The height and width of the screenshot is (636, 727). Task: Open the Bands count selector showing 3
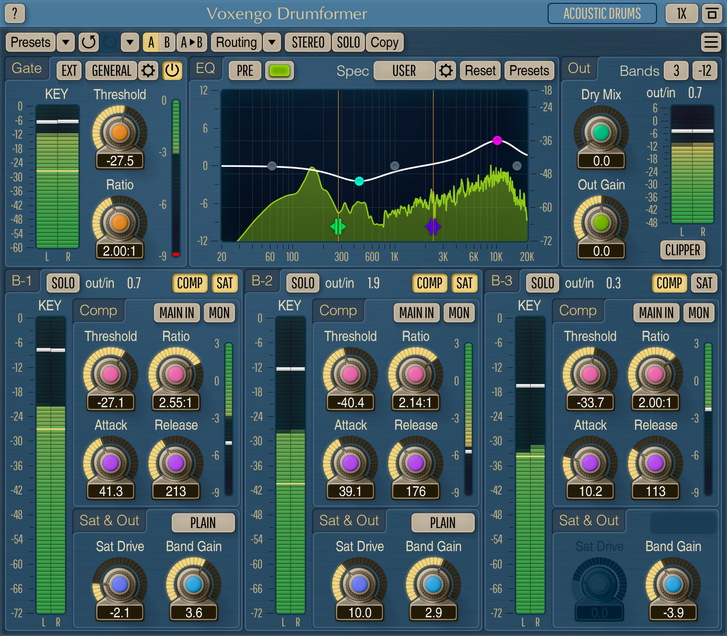coord(676,71)
